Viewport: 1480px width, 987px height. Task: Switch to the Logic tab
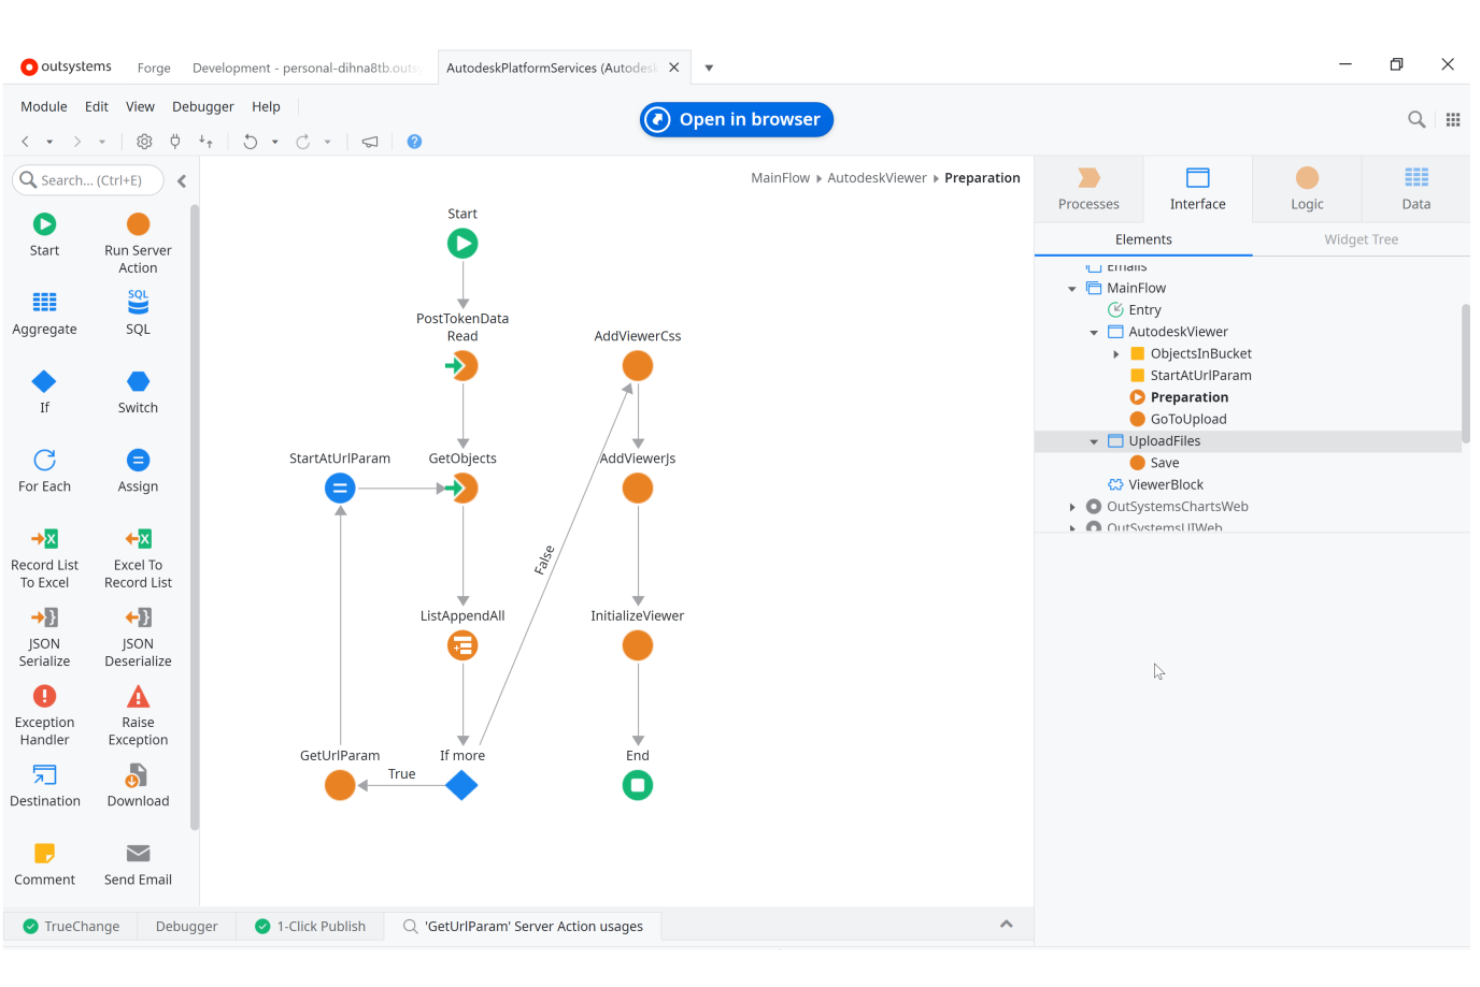(1306, 189)
